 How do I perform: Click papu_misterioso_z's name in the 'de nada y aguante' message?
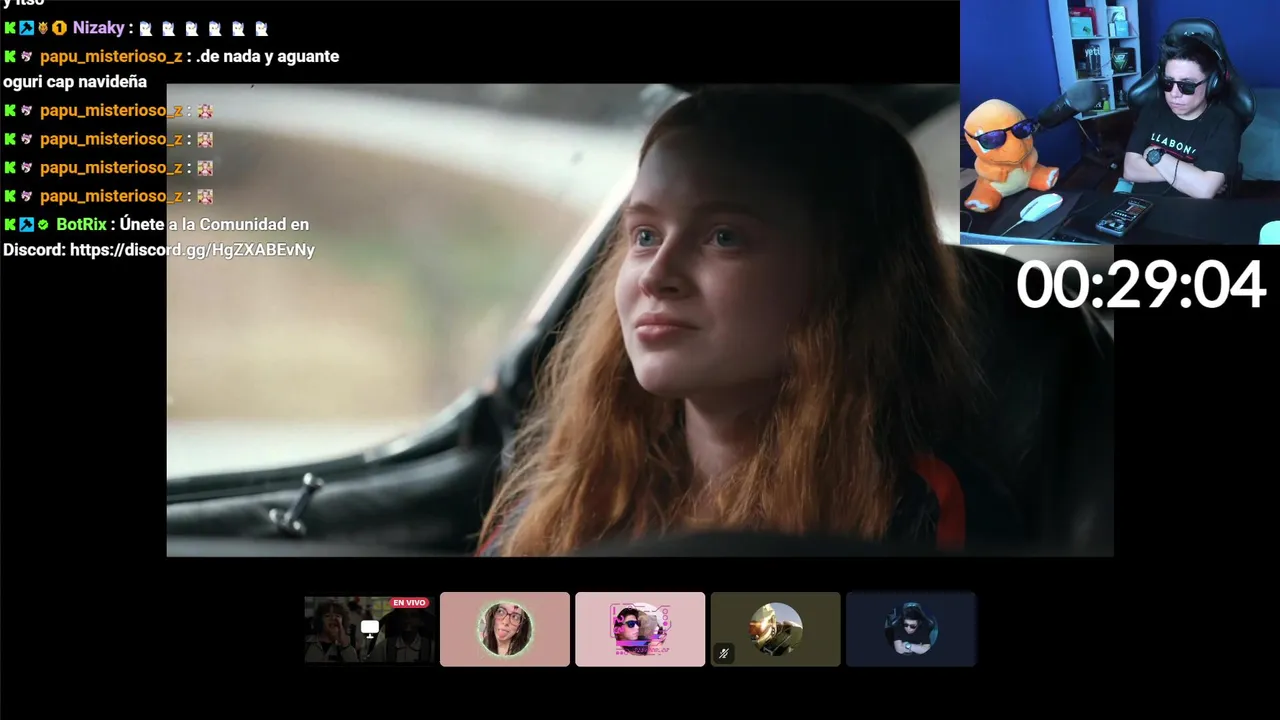click(x=111, y=56)
